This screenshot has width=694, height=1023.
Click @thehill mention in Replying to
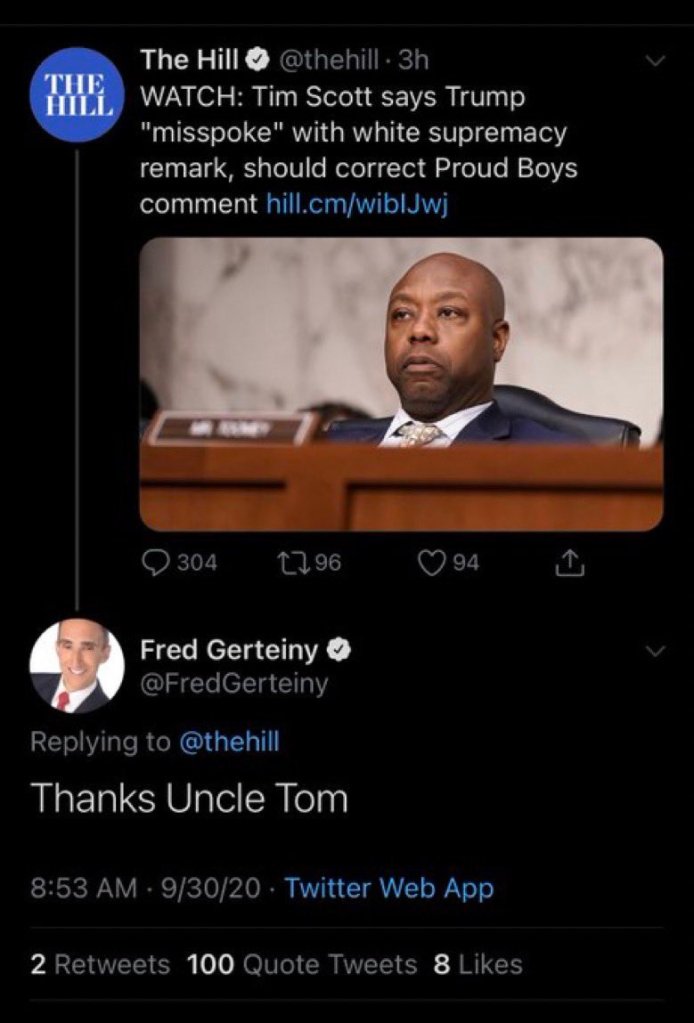[228, 741]
